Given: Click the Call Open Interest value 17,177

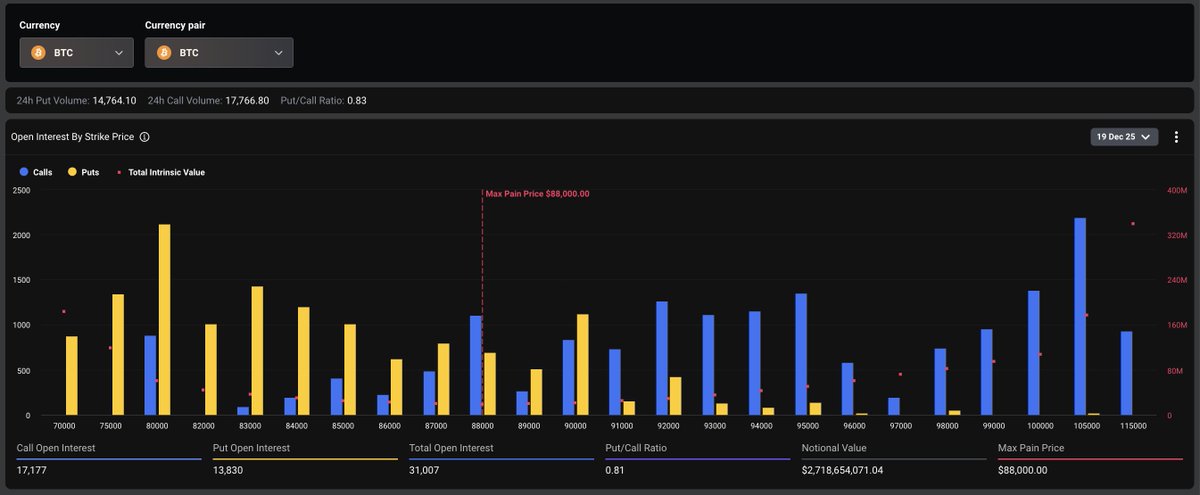Looking at the screenshot, I should point(32,470).
